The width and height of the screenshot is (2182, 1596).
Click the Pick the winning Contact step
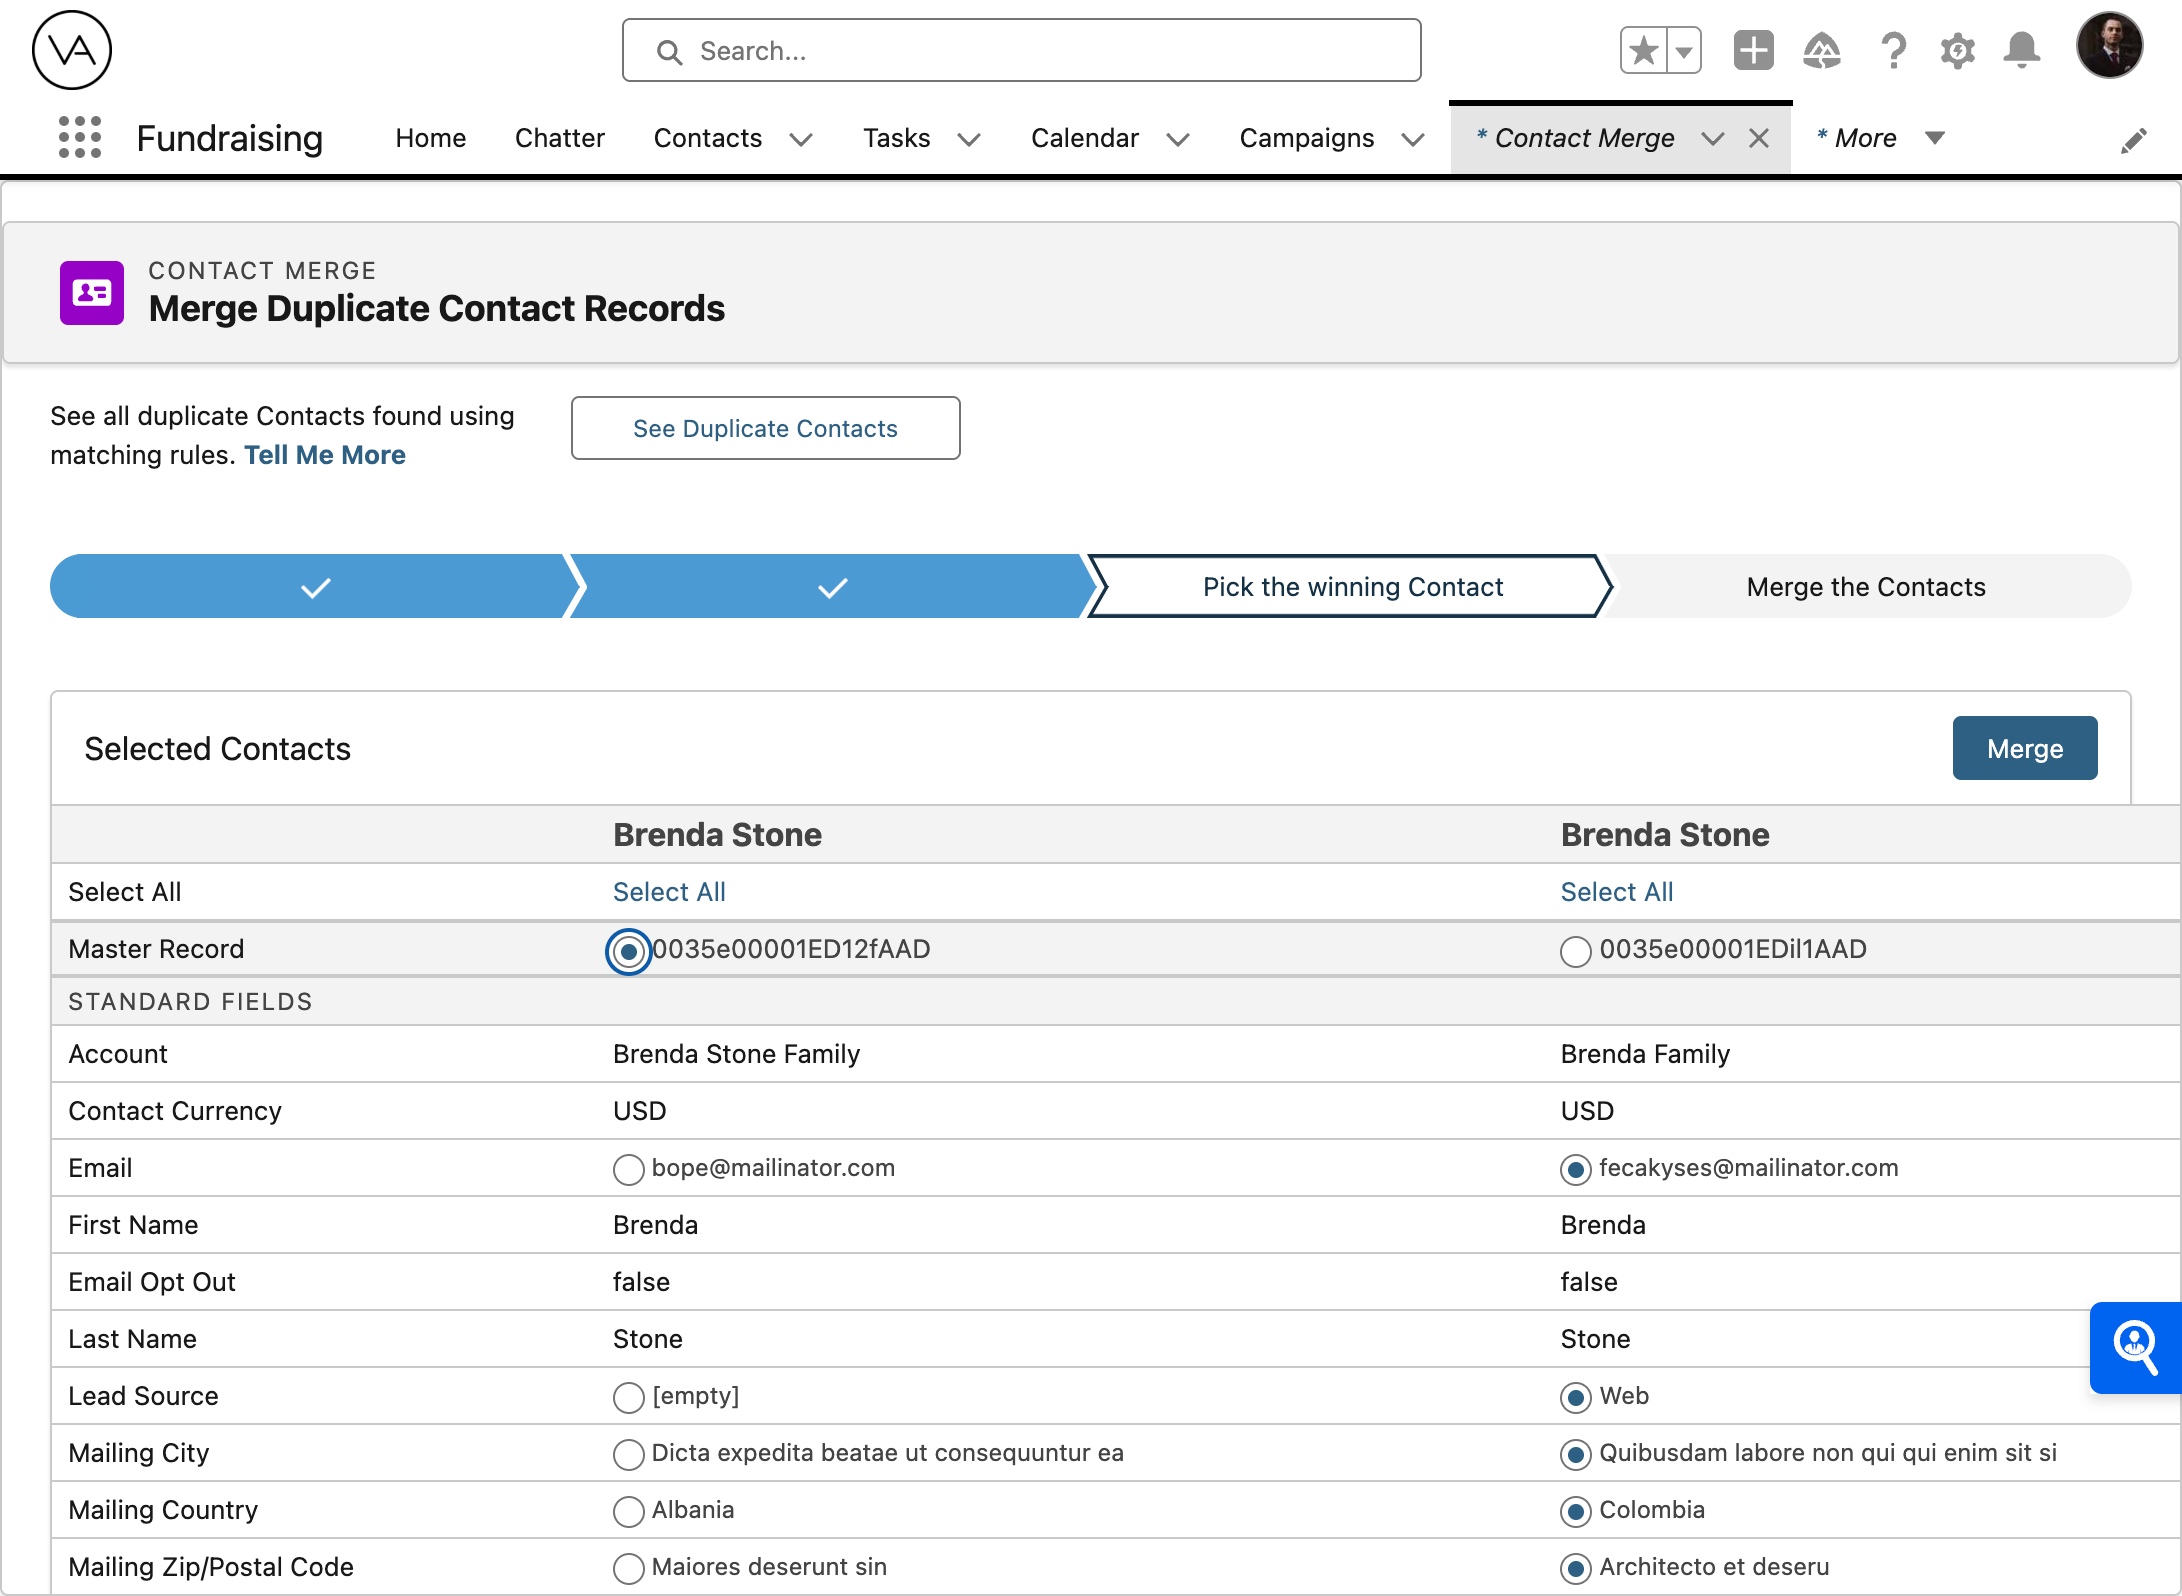coord(1352,587)
